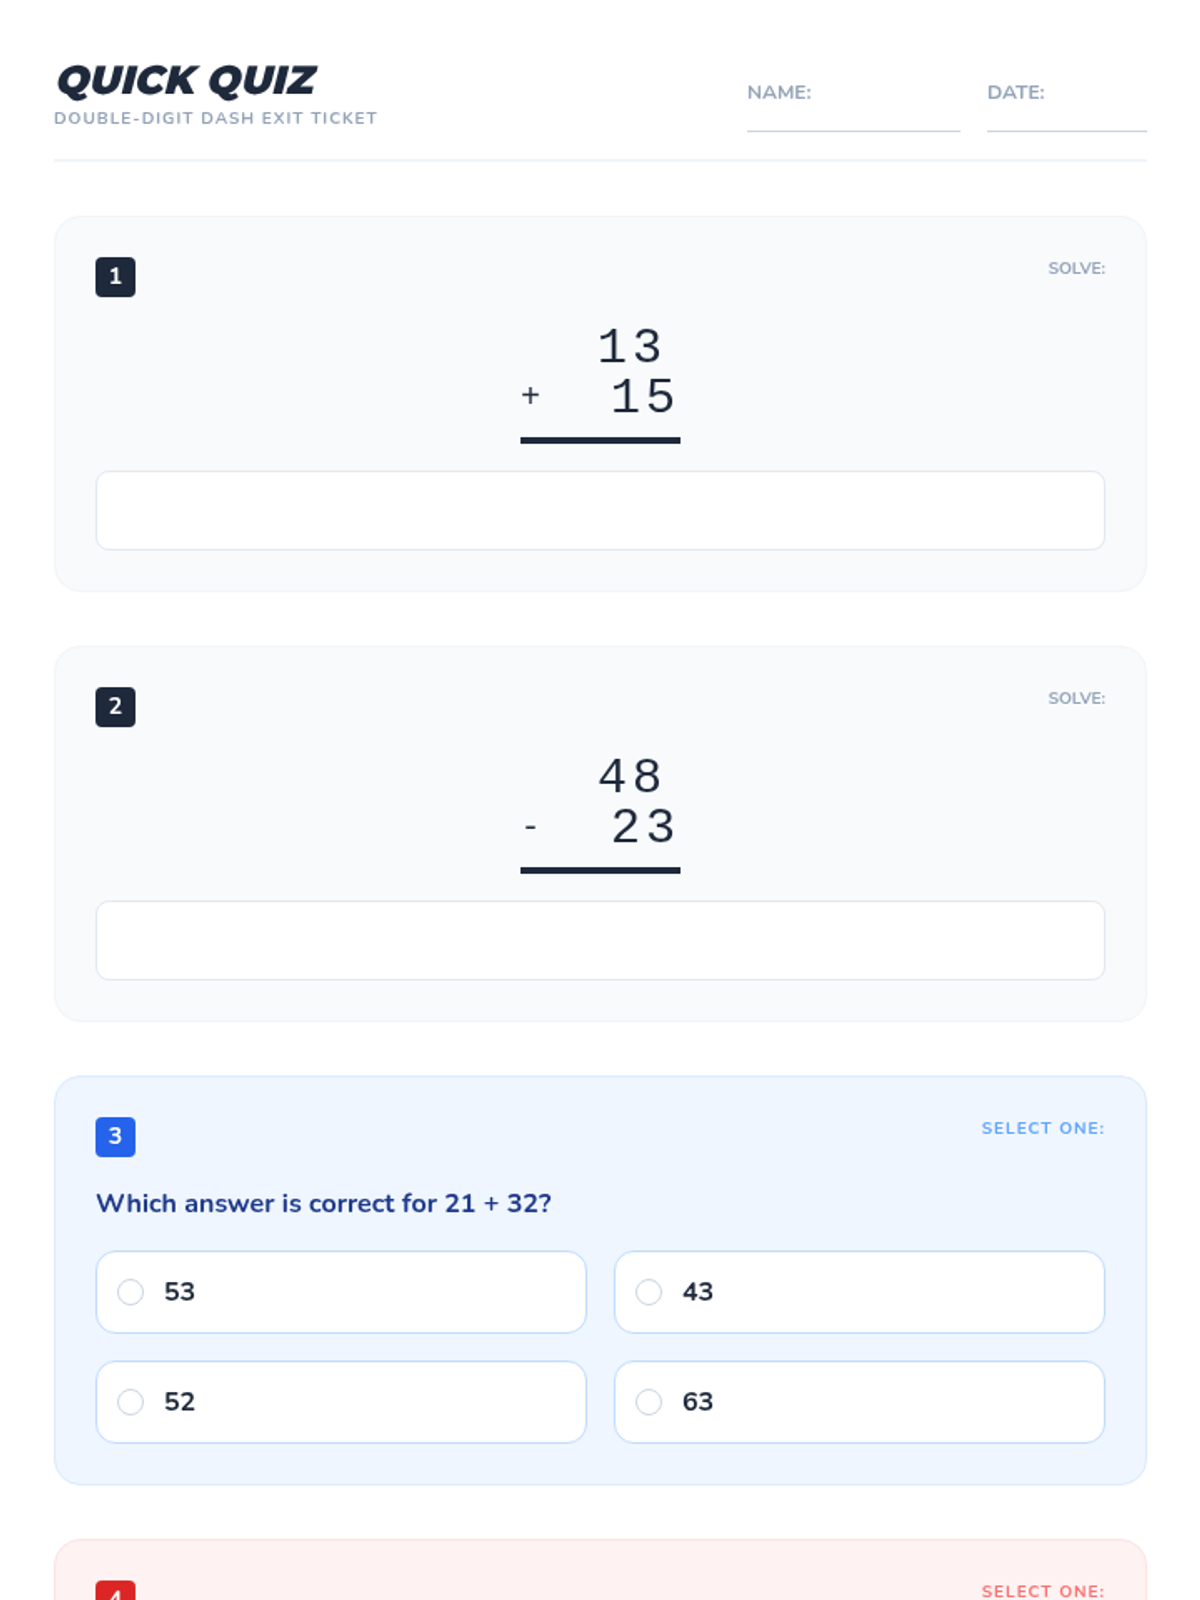The width and height of the screenshot is (1200, 1600).
Task: Click the question text about 21 + 32
Action: (x=323, y=1203)
